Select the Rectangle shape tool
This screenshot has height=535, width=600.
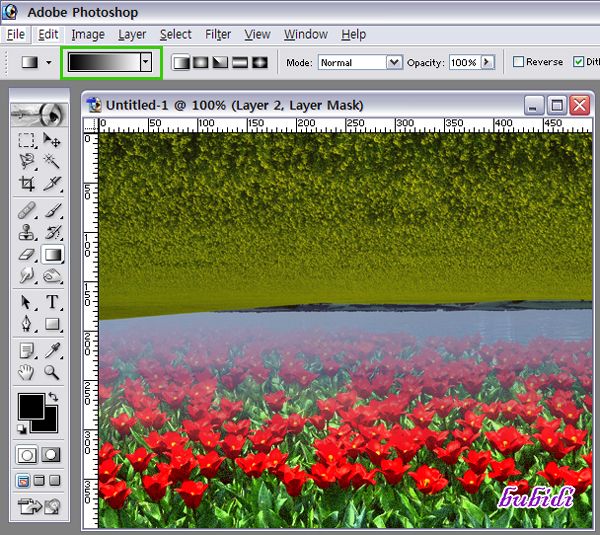(52, 324)
